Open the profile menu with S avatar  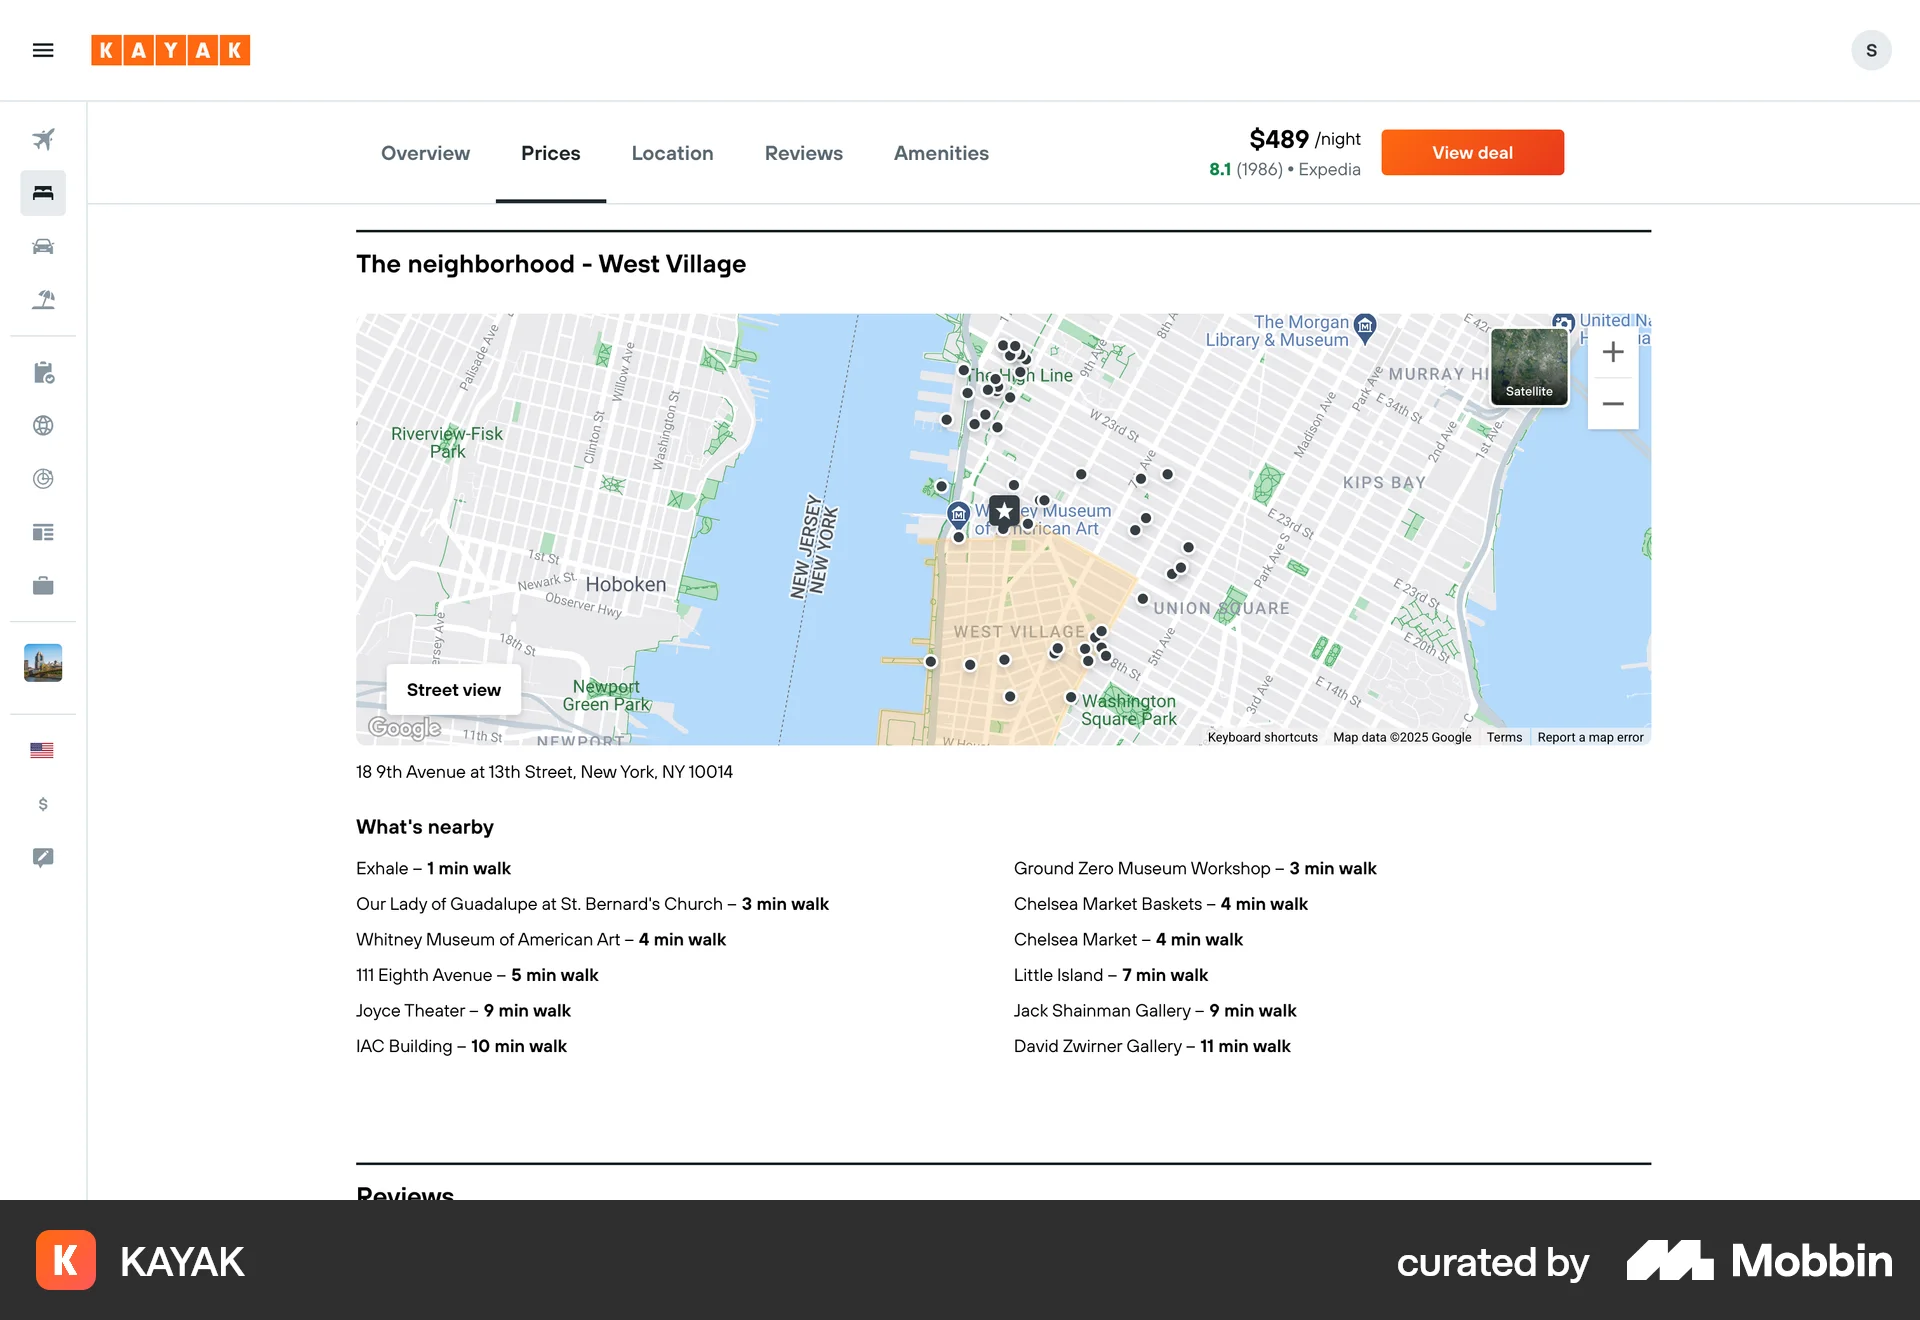(x=1871, y=50)
